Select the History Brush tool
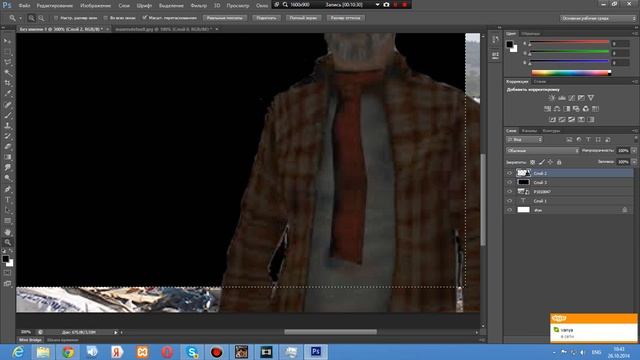Viewport: 640px width, 360px height. tap(8, 136)
